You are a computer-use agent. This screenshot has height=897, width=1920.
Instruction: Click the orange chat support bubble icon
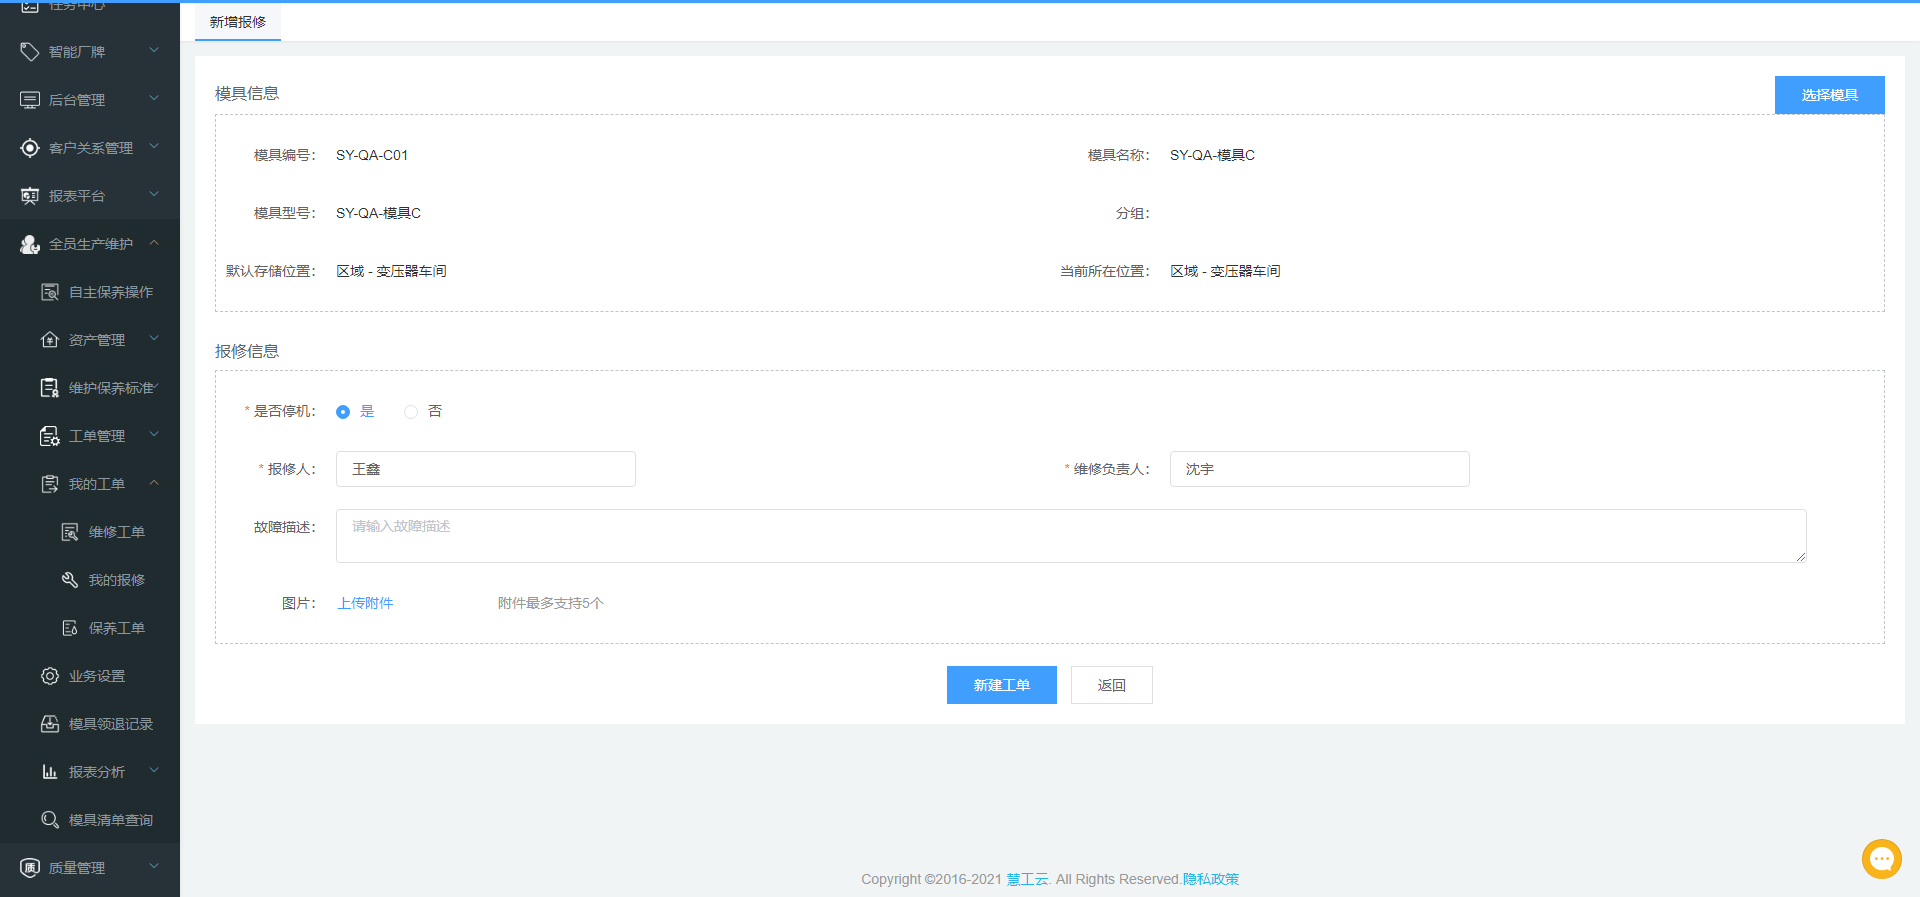pos(1881,858)
